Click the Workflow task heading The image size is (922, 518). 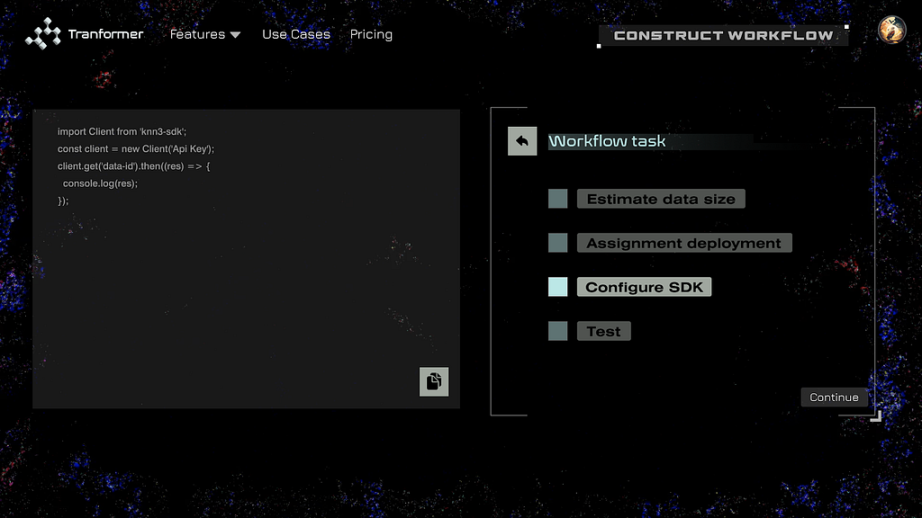[607, 141]
